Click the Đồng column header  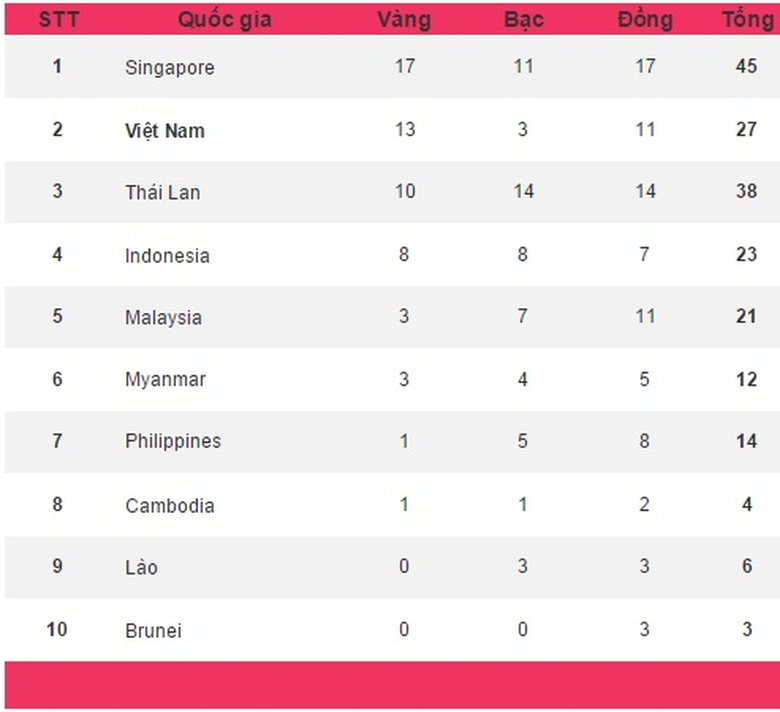coord(645,20)
